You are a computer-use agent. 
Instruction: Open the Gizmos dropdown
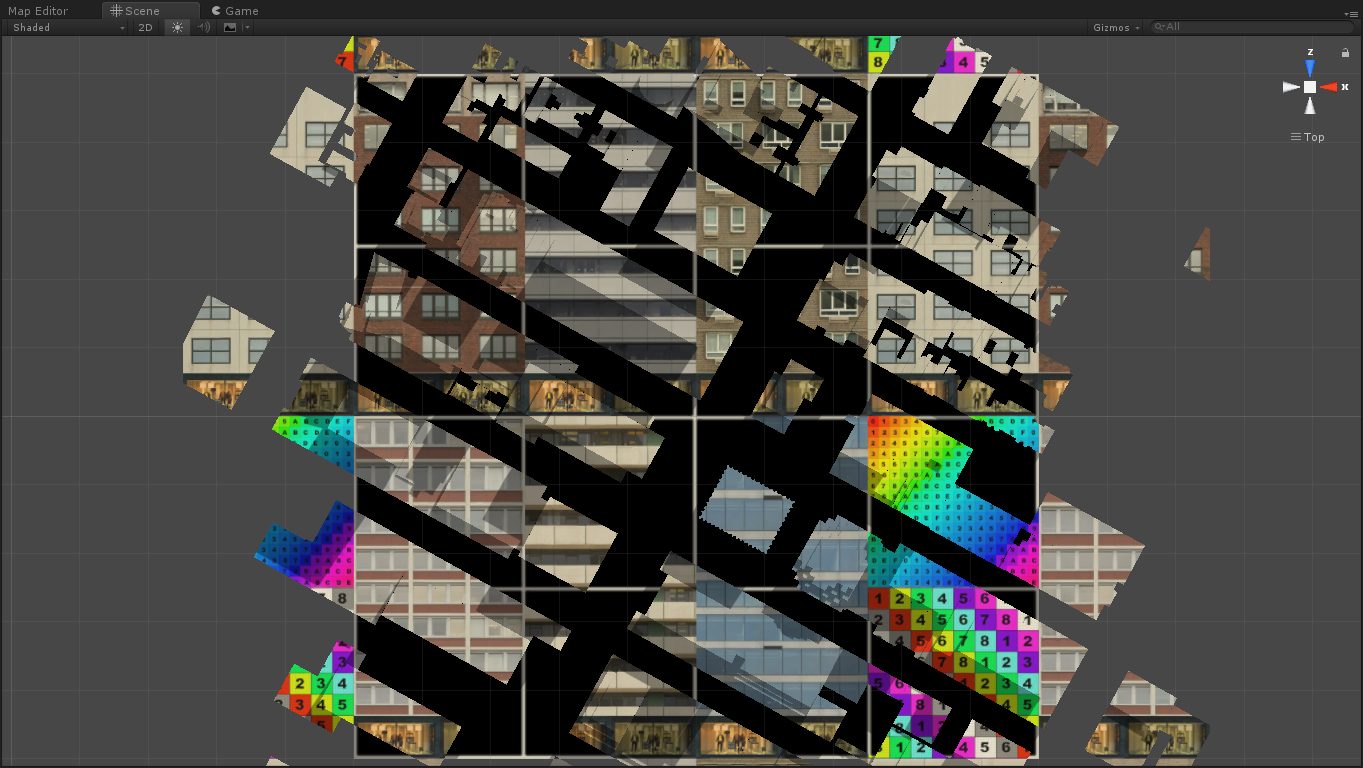[x=1114, y=27]
